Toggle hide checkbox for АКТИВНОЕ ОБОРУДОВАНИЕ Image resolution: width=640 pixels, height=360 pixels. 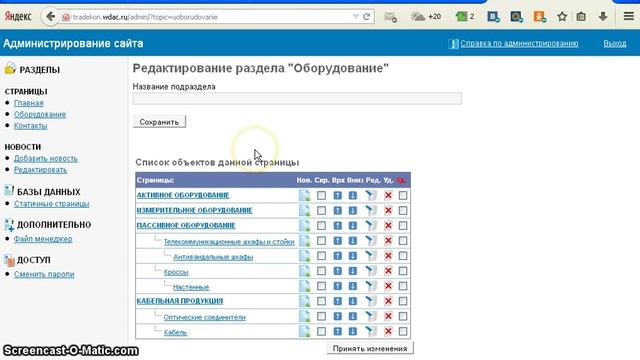coord(321,196)
